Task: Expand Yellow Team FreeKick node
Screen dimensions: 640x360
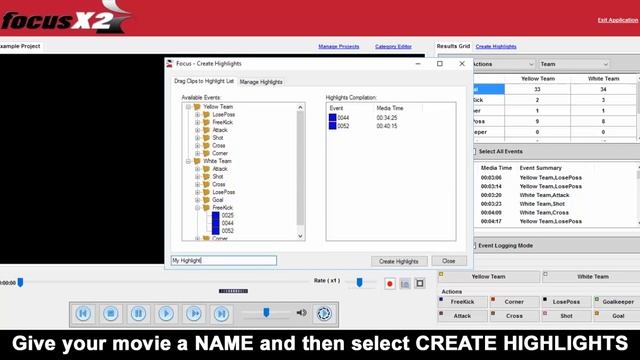Action: click(198, 122)
